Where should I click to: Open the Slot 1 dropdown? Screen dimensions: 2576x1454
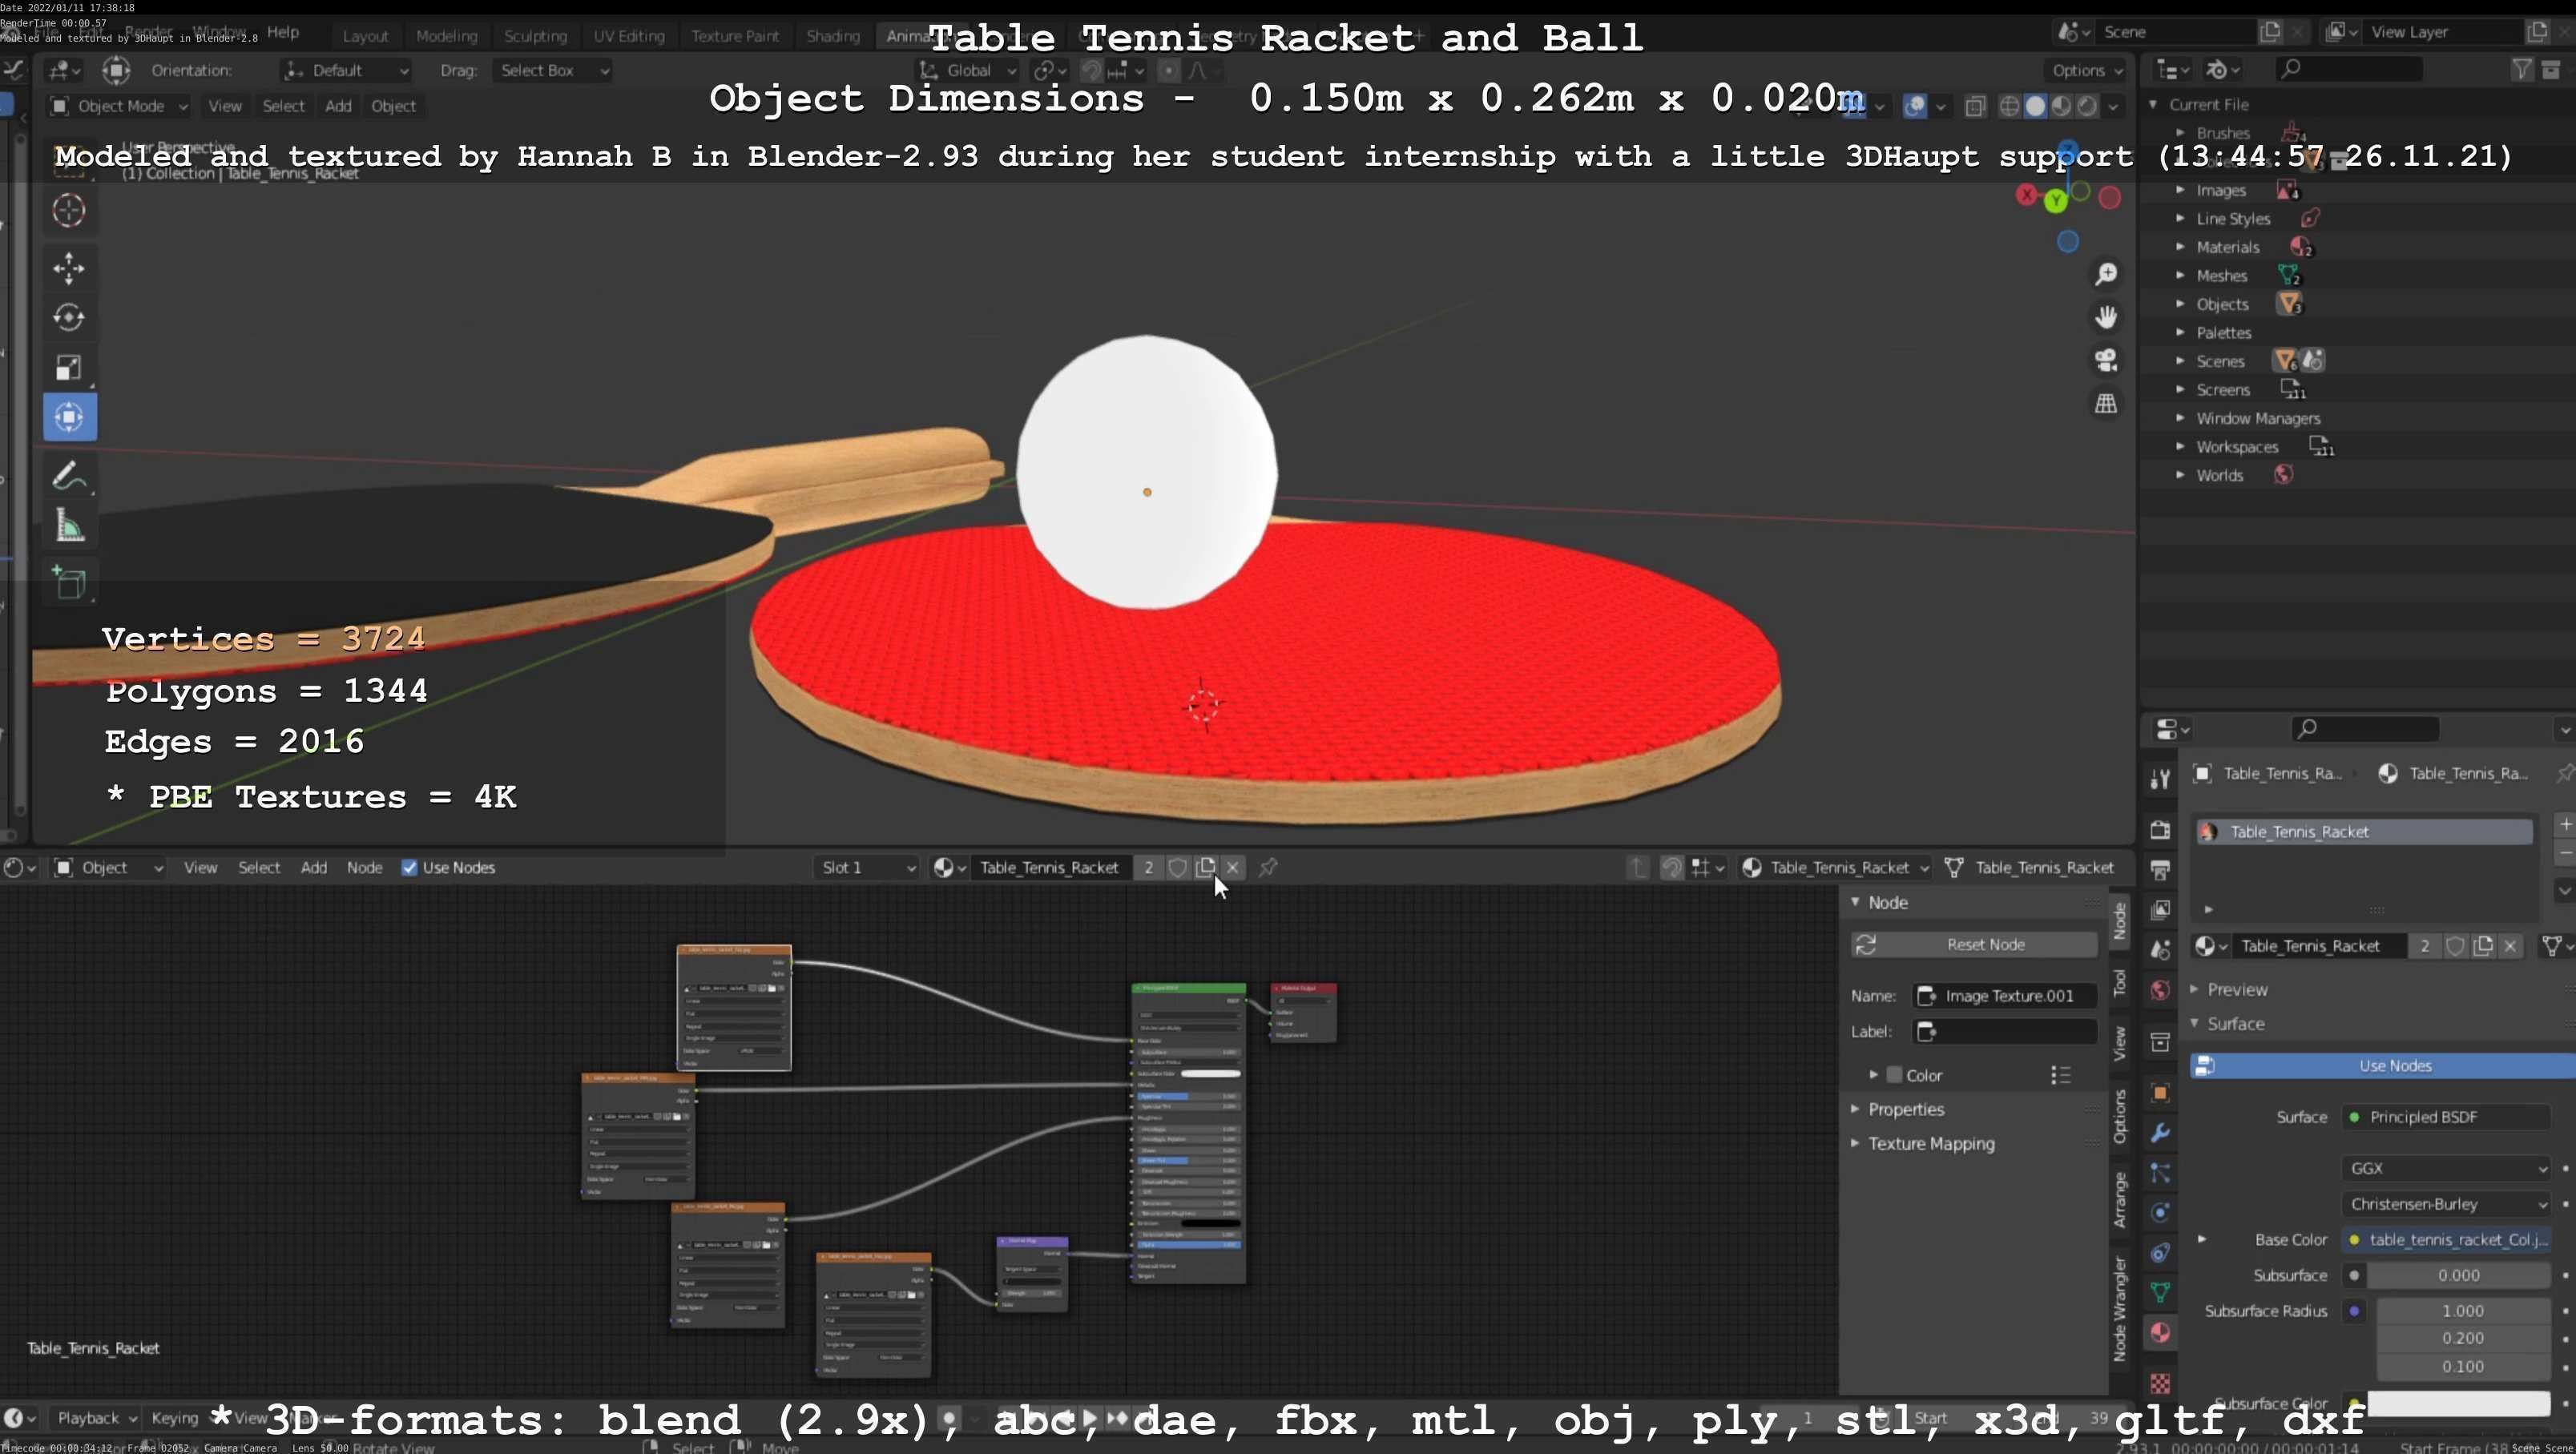coord(866,868)
